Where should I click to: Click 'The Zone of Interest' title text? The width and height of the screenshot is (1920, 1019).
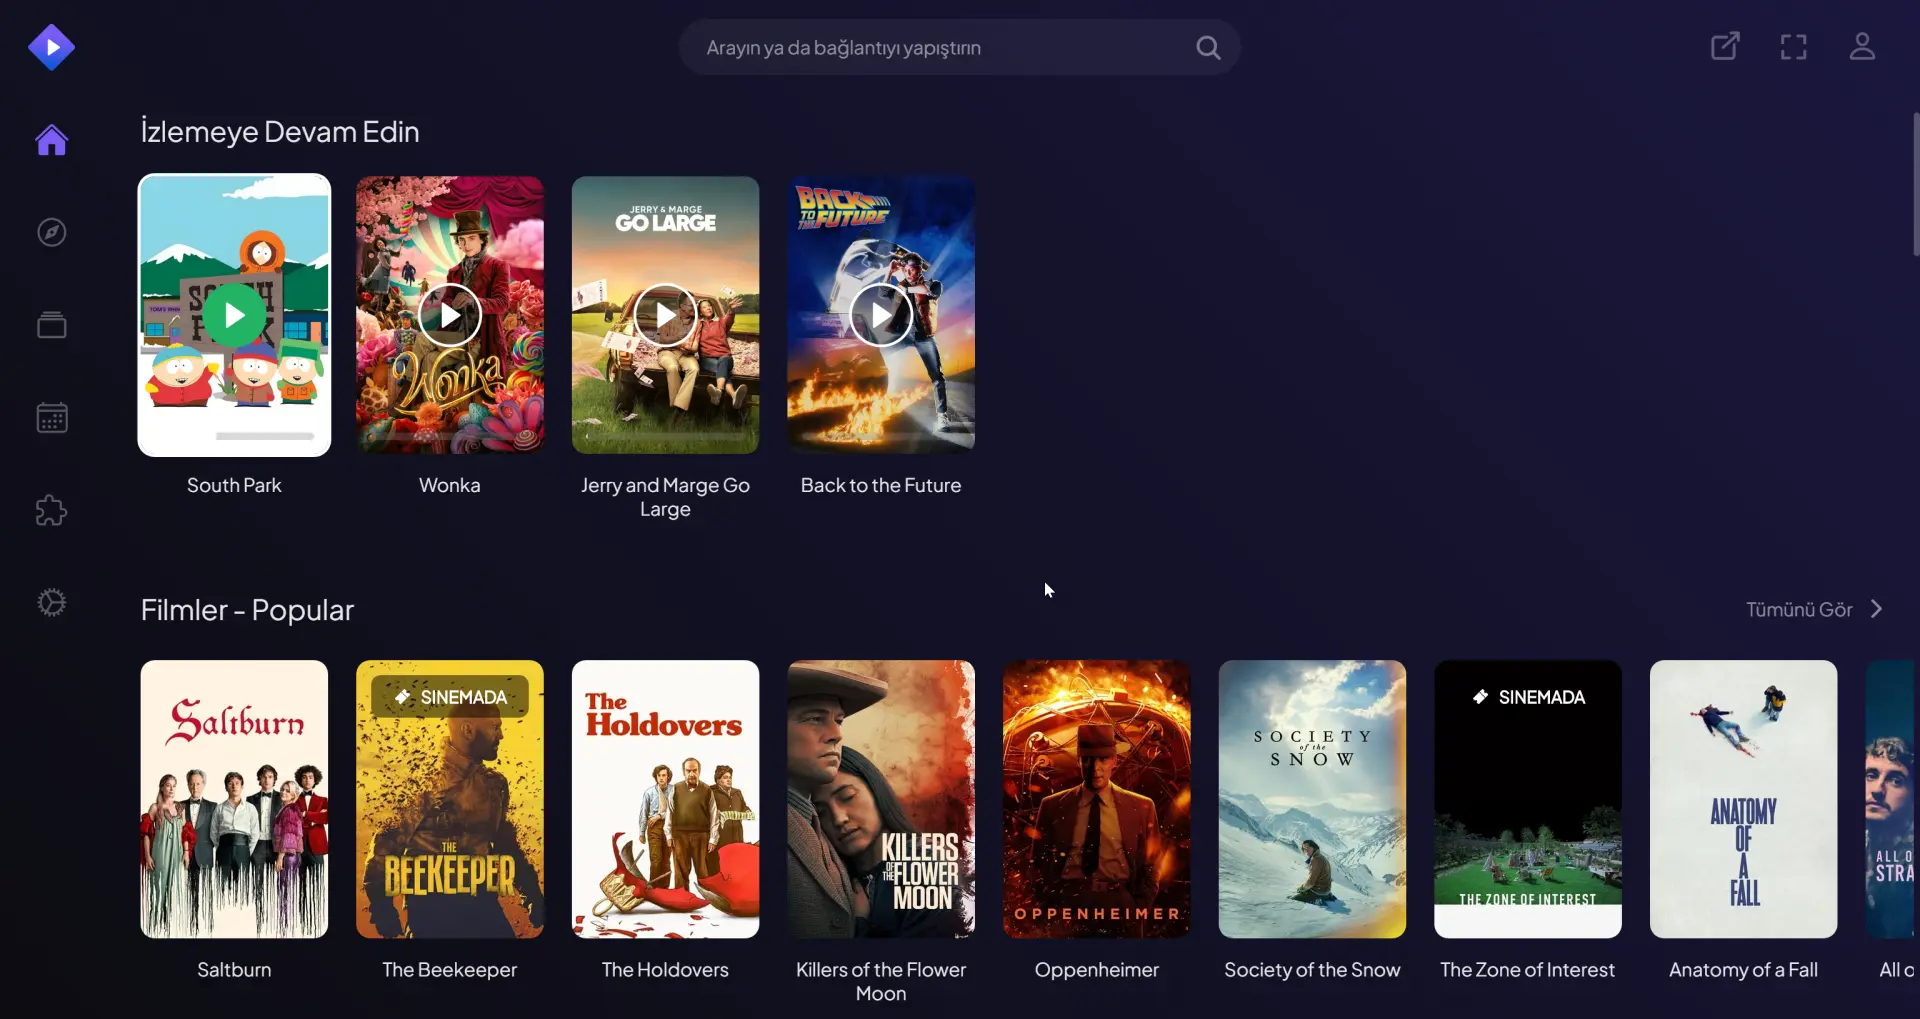click(x=1528, y=970)
